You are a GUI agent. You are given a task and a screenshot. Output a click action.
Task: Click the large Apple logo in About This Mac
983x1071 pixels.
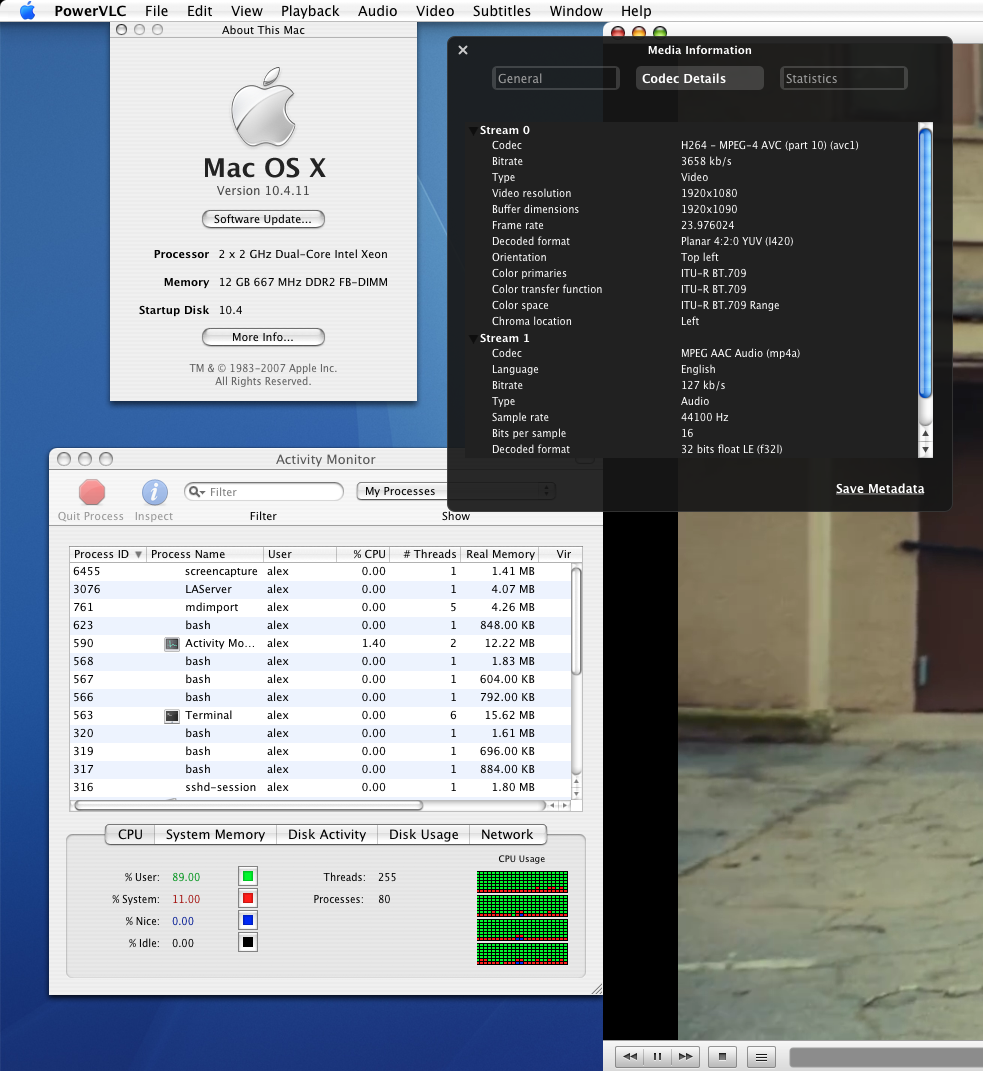click(264, 107)
